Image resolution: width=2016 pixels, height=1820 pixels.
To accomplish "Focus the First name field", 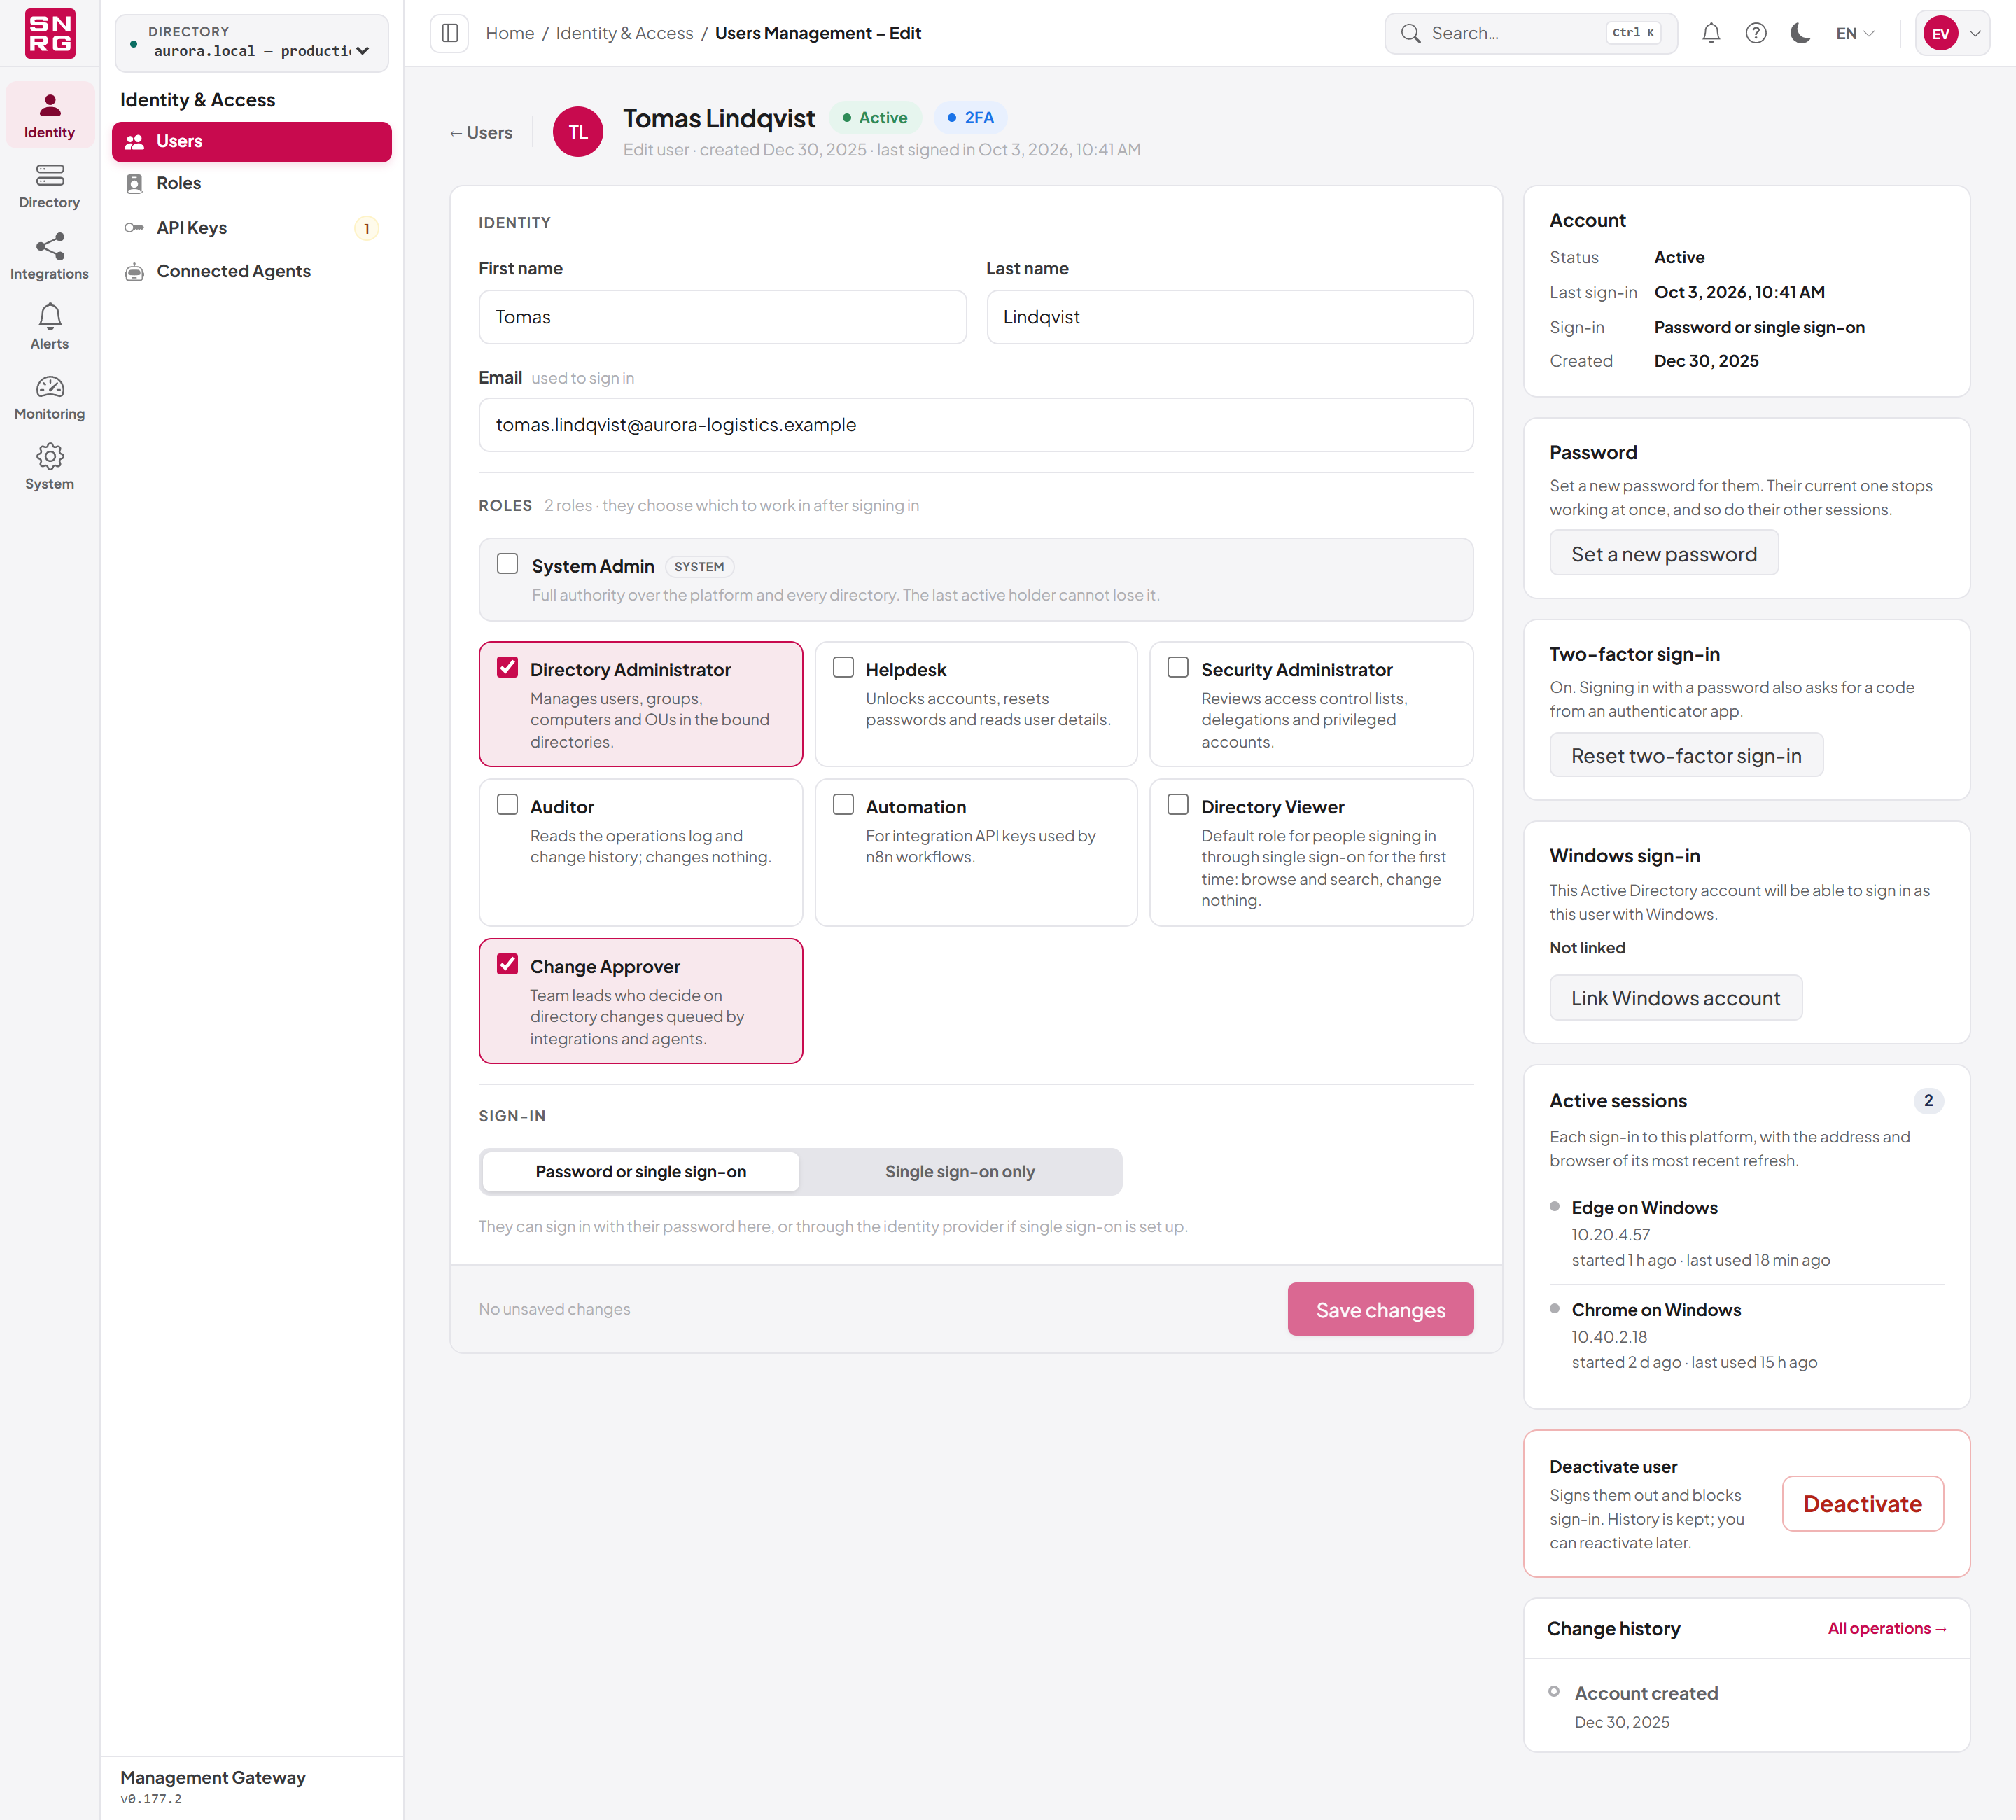I will coord(723,317).
